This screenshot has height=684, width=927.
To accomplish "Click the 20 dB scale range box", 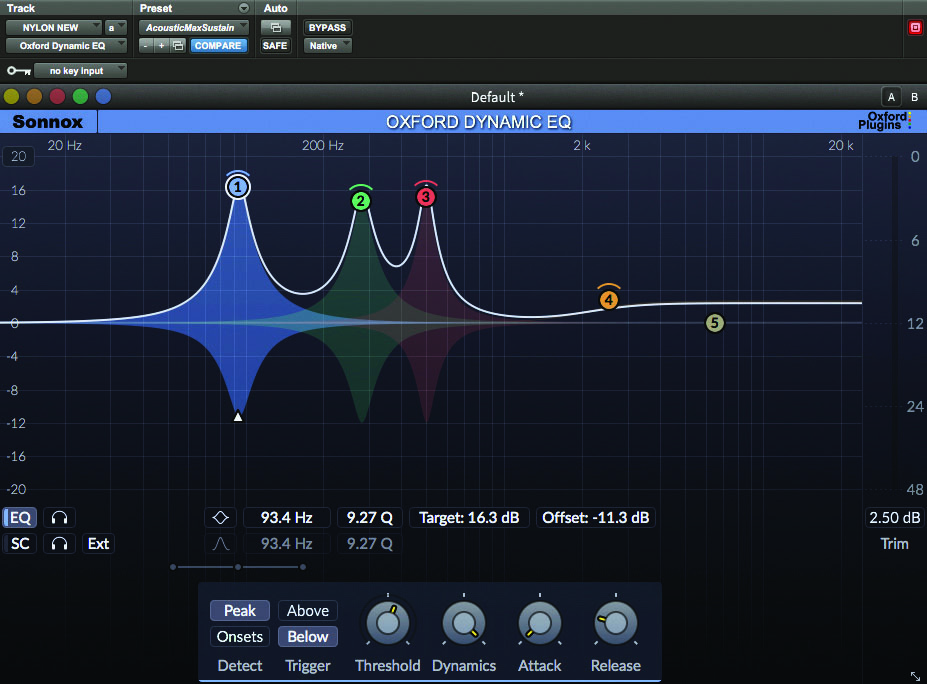I will pos(18,157).
